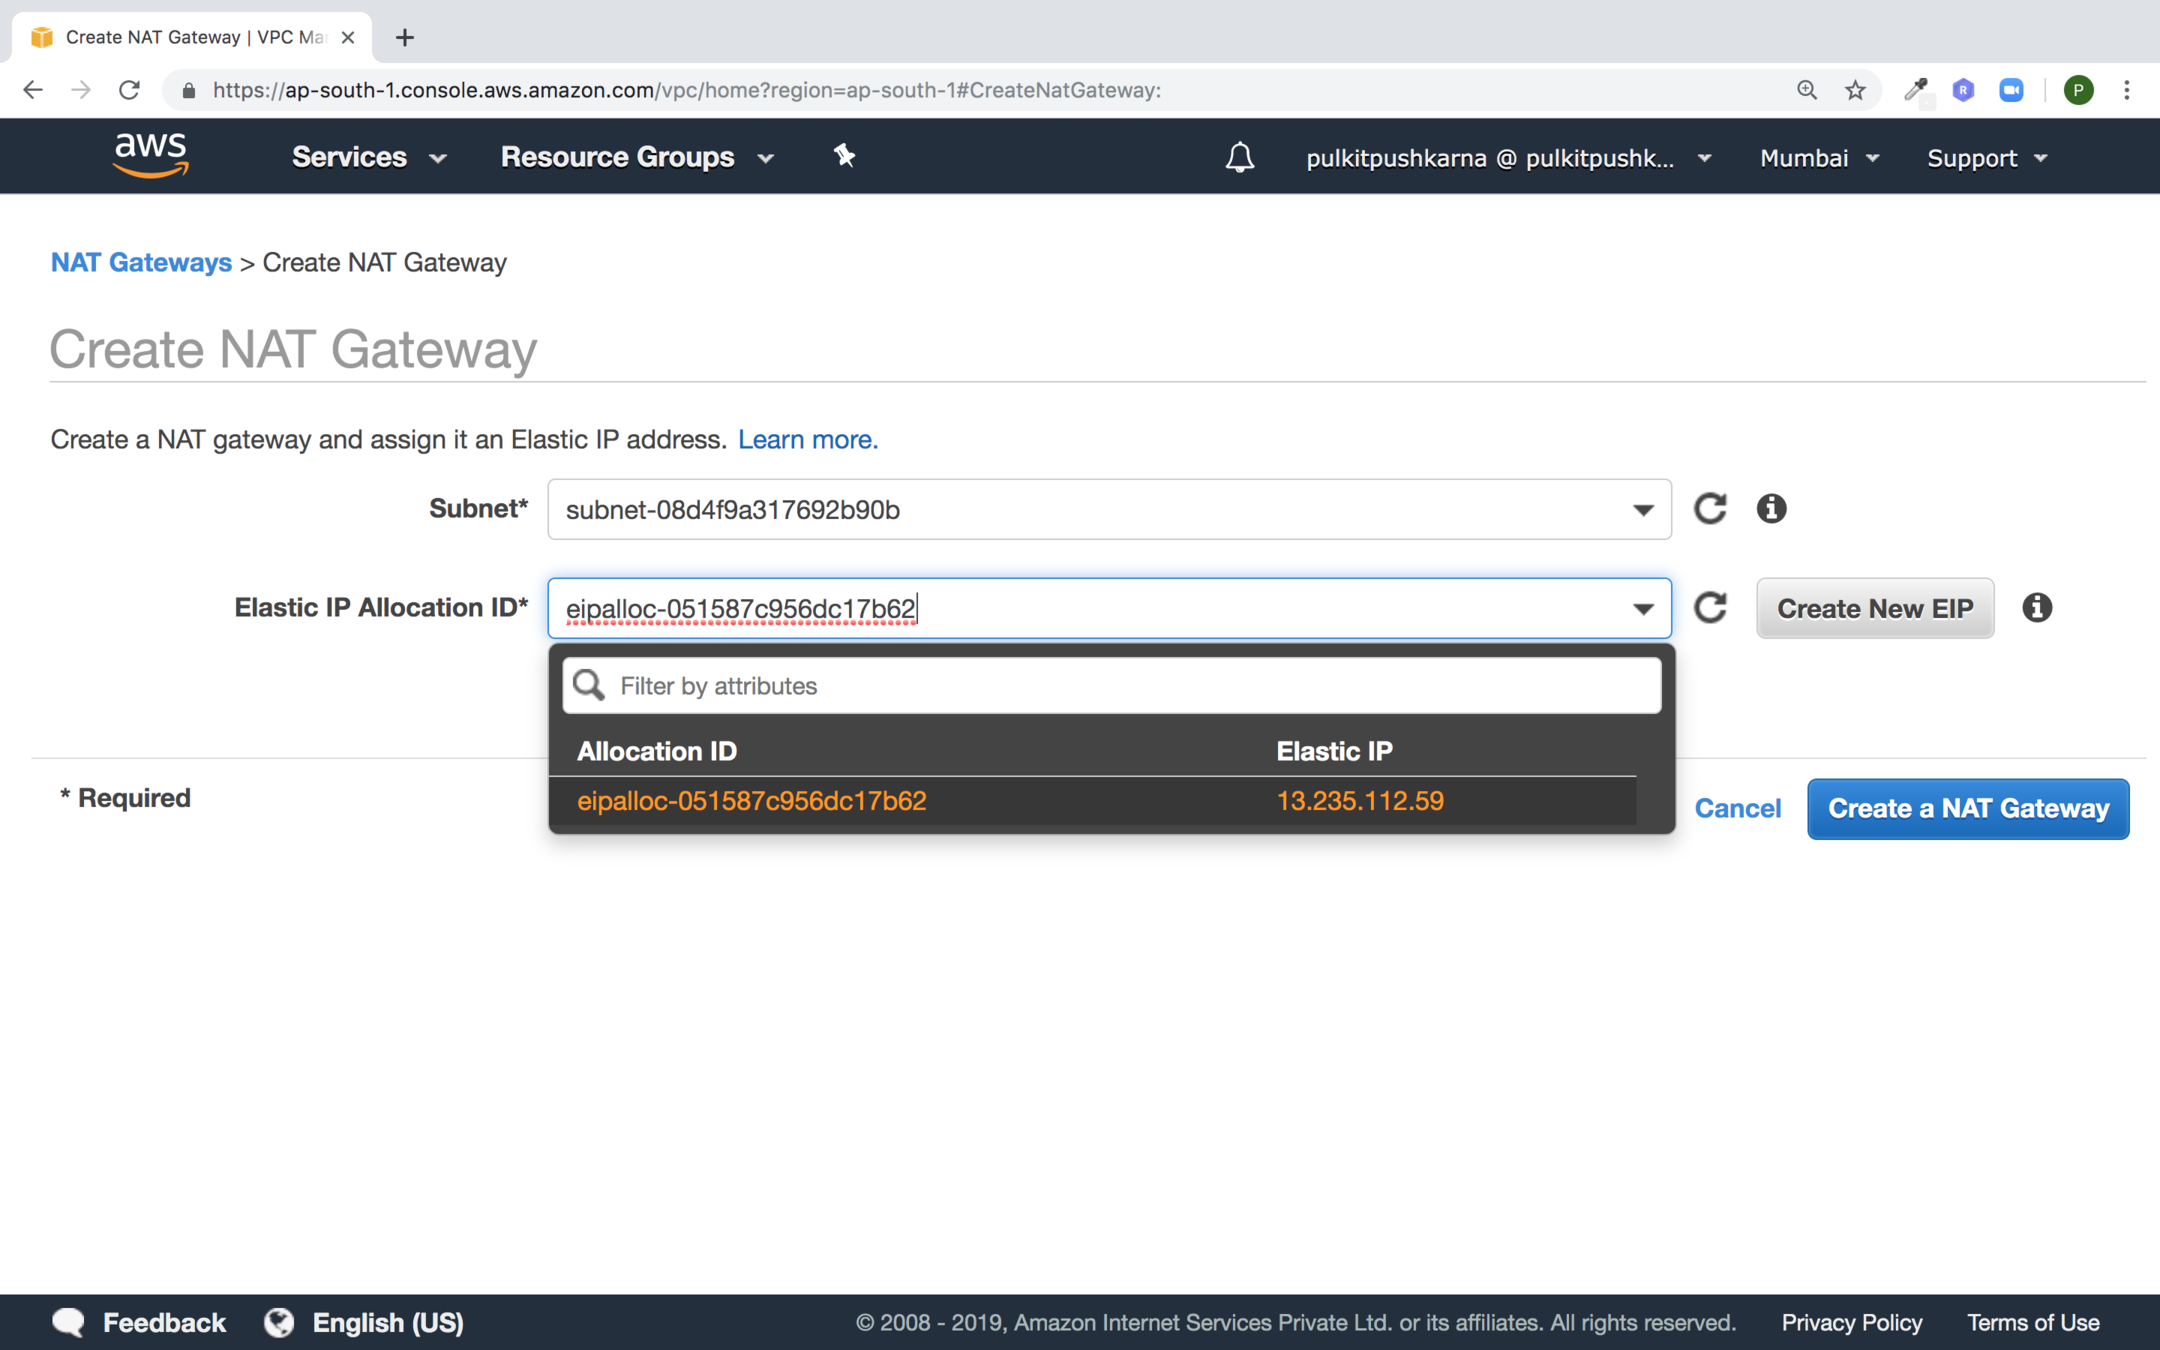Open the Support dropdown menu

tap(1987, 158)
